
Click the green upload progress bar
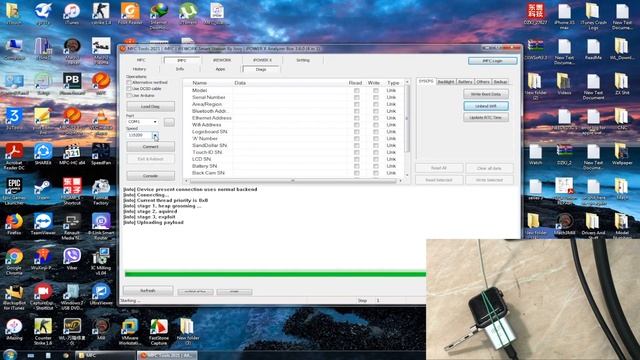[x=276, y=274]
